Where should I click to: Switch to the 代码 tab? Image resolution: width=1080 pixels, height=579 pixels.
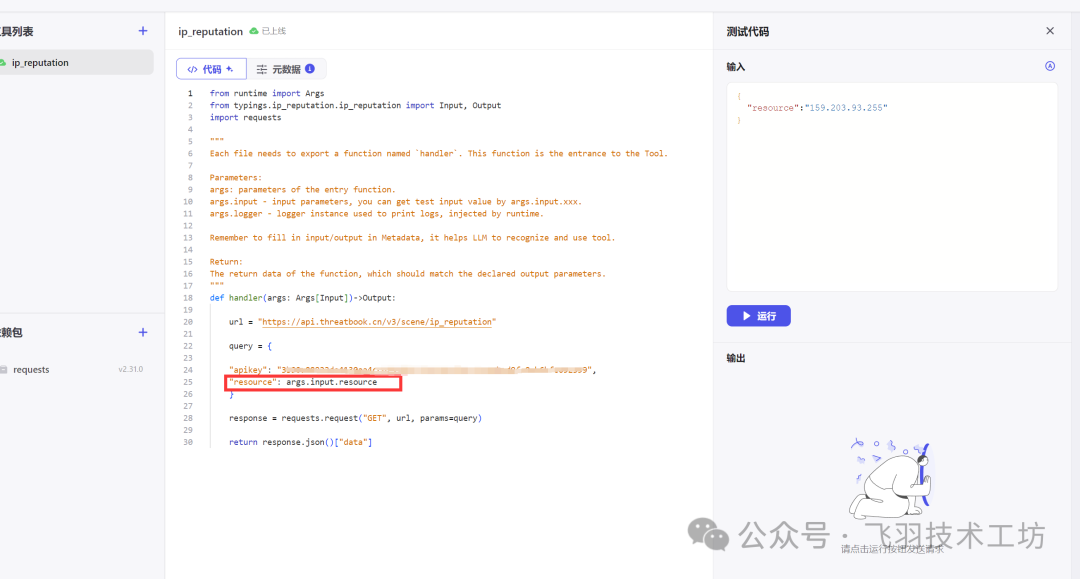pos(211,69)
